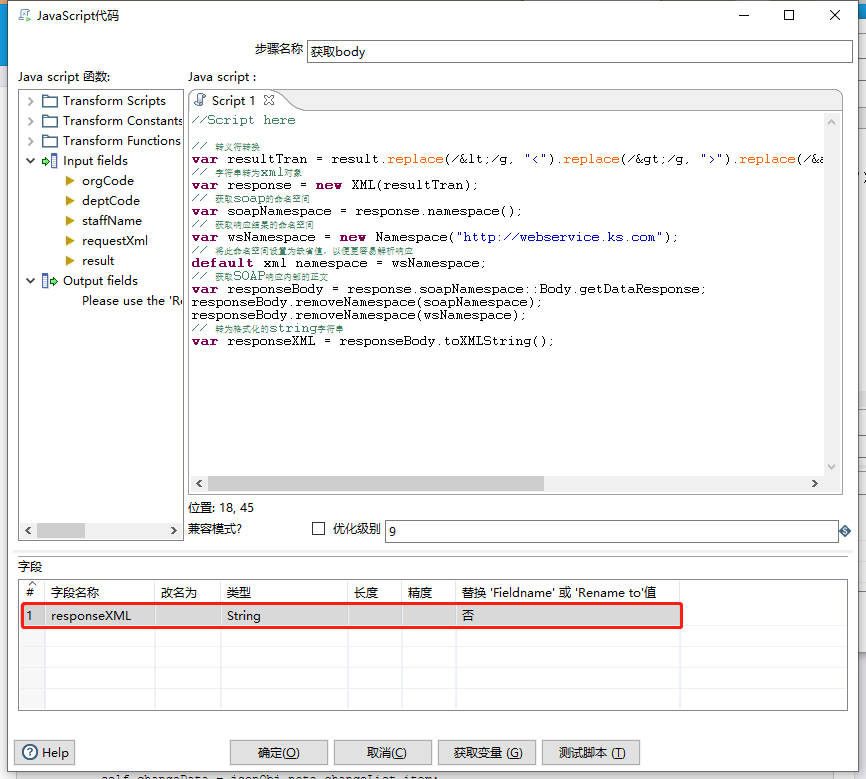Click the arrow icon beside deptCode
The image size is (866, 779).
[70, 201]
